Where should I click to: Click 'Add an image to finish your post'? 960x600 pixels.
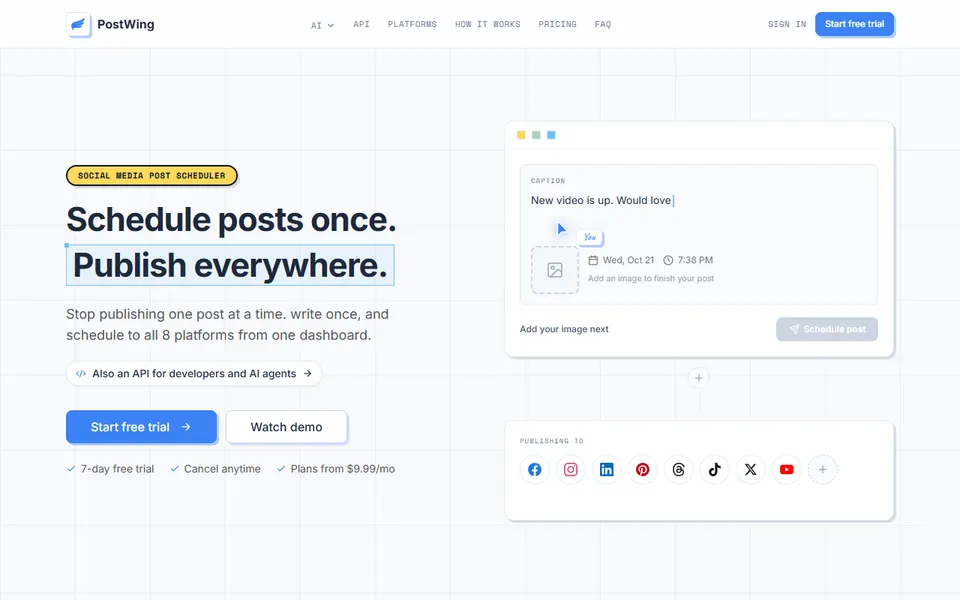pyautogui.click(x=651, y=279)
